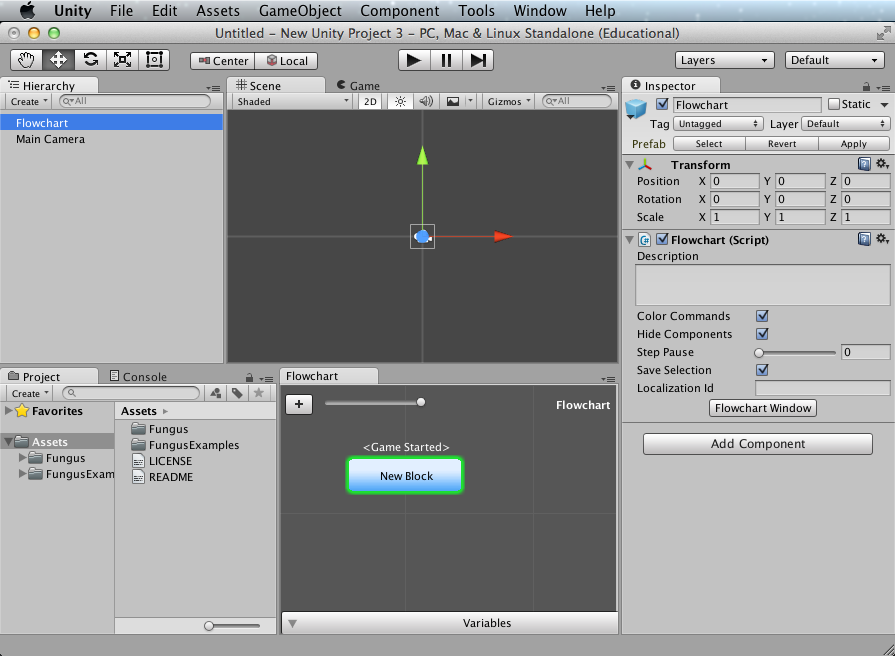Click the Project panel lock icon
Viewport: 895px width, 656px height.
[x=249, y=377]
